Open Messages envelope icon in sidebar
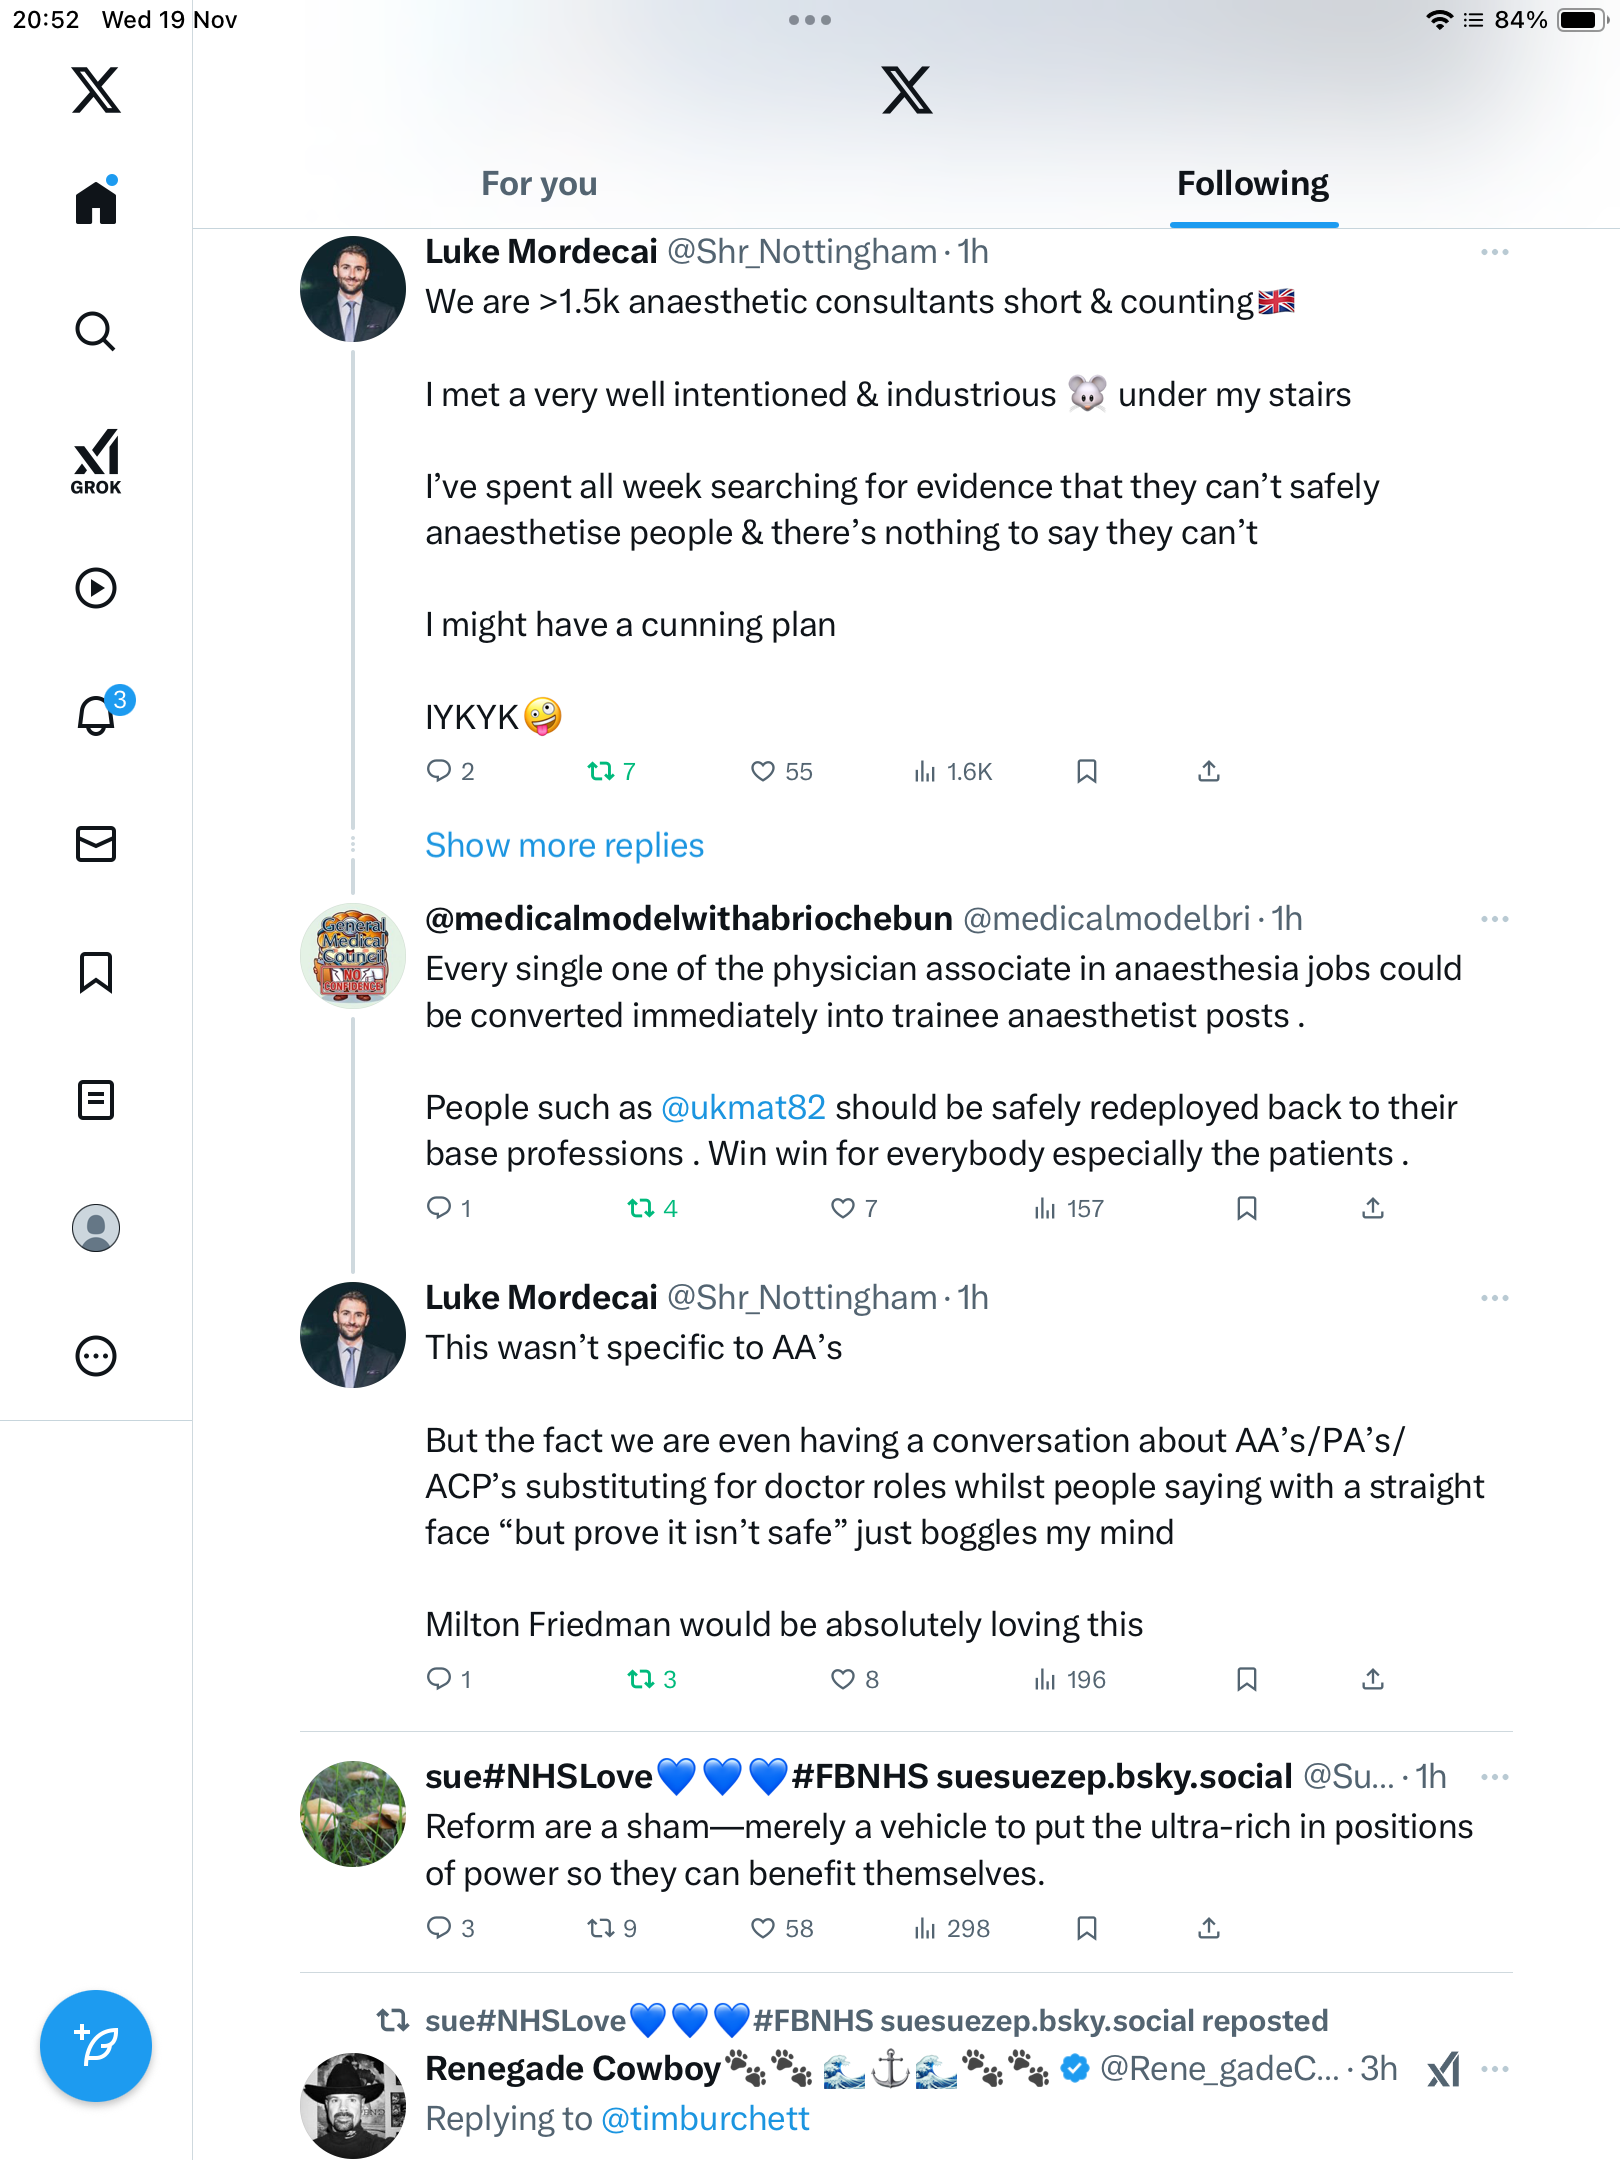The width and height of the screenshot is (1620, 2160). click(96, 844)
